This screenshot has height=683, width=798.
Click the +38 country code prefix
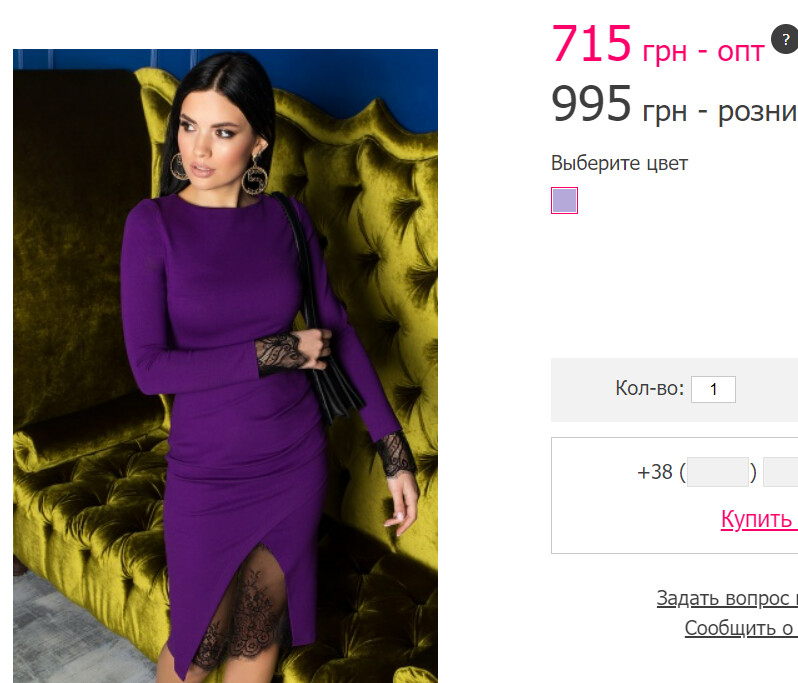pos(654,472)
